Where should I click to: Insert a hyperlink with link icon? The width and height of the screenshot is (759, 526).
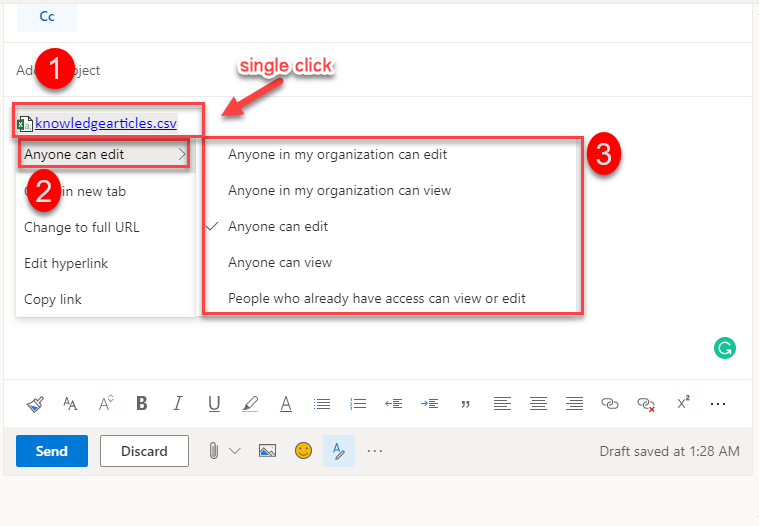tap(609, 404)
